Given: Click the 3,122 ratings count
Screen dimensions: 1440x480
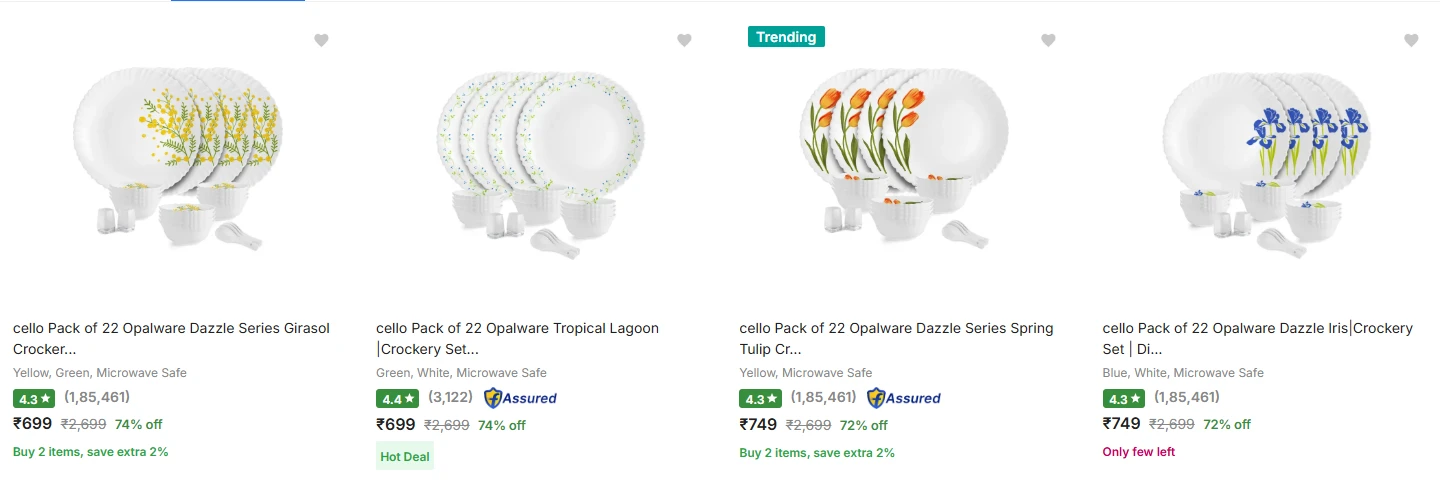Looking at the screenshot, I should coord(451,397).
